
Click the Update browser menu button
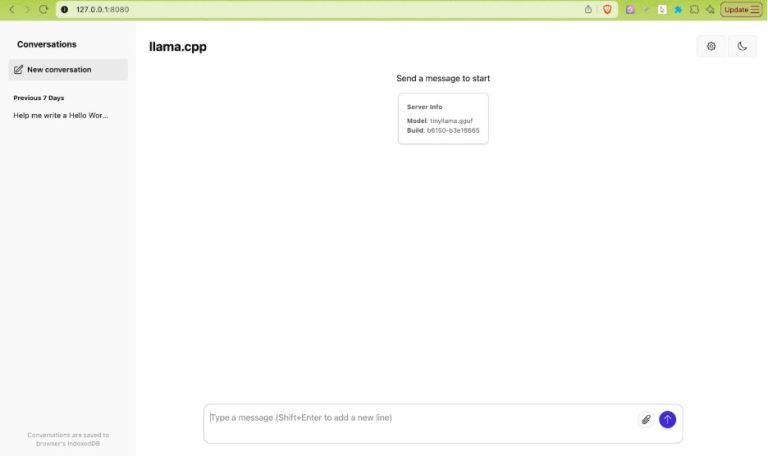pyautogui.click(x=741, y=9)
